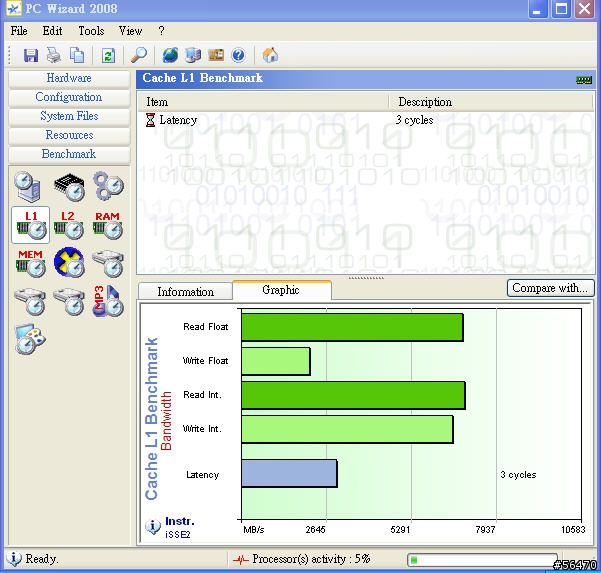Click the '3 cycles' description cell

pos(414,120)
